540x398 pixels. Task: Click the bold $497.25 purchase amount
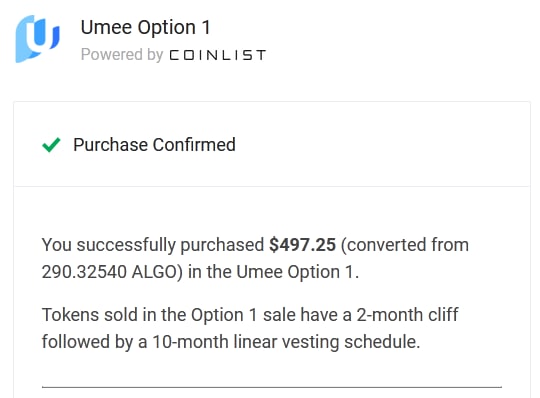302,245
